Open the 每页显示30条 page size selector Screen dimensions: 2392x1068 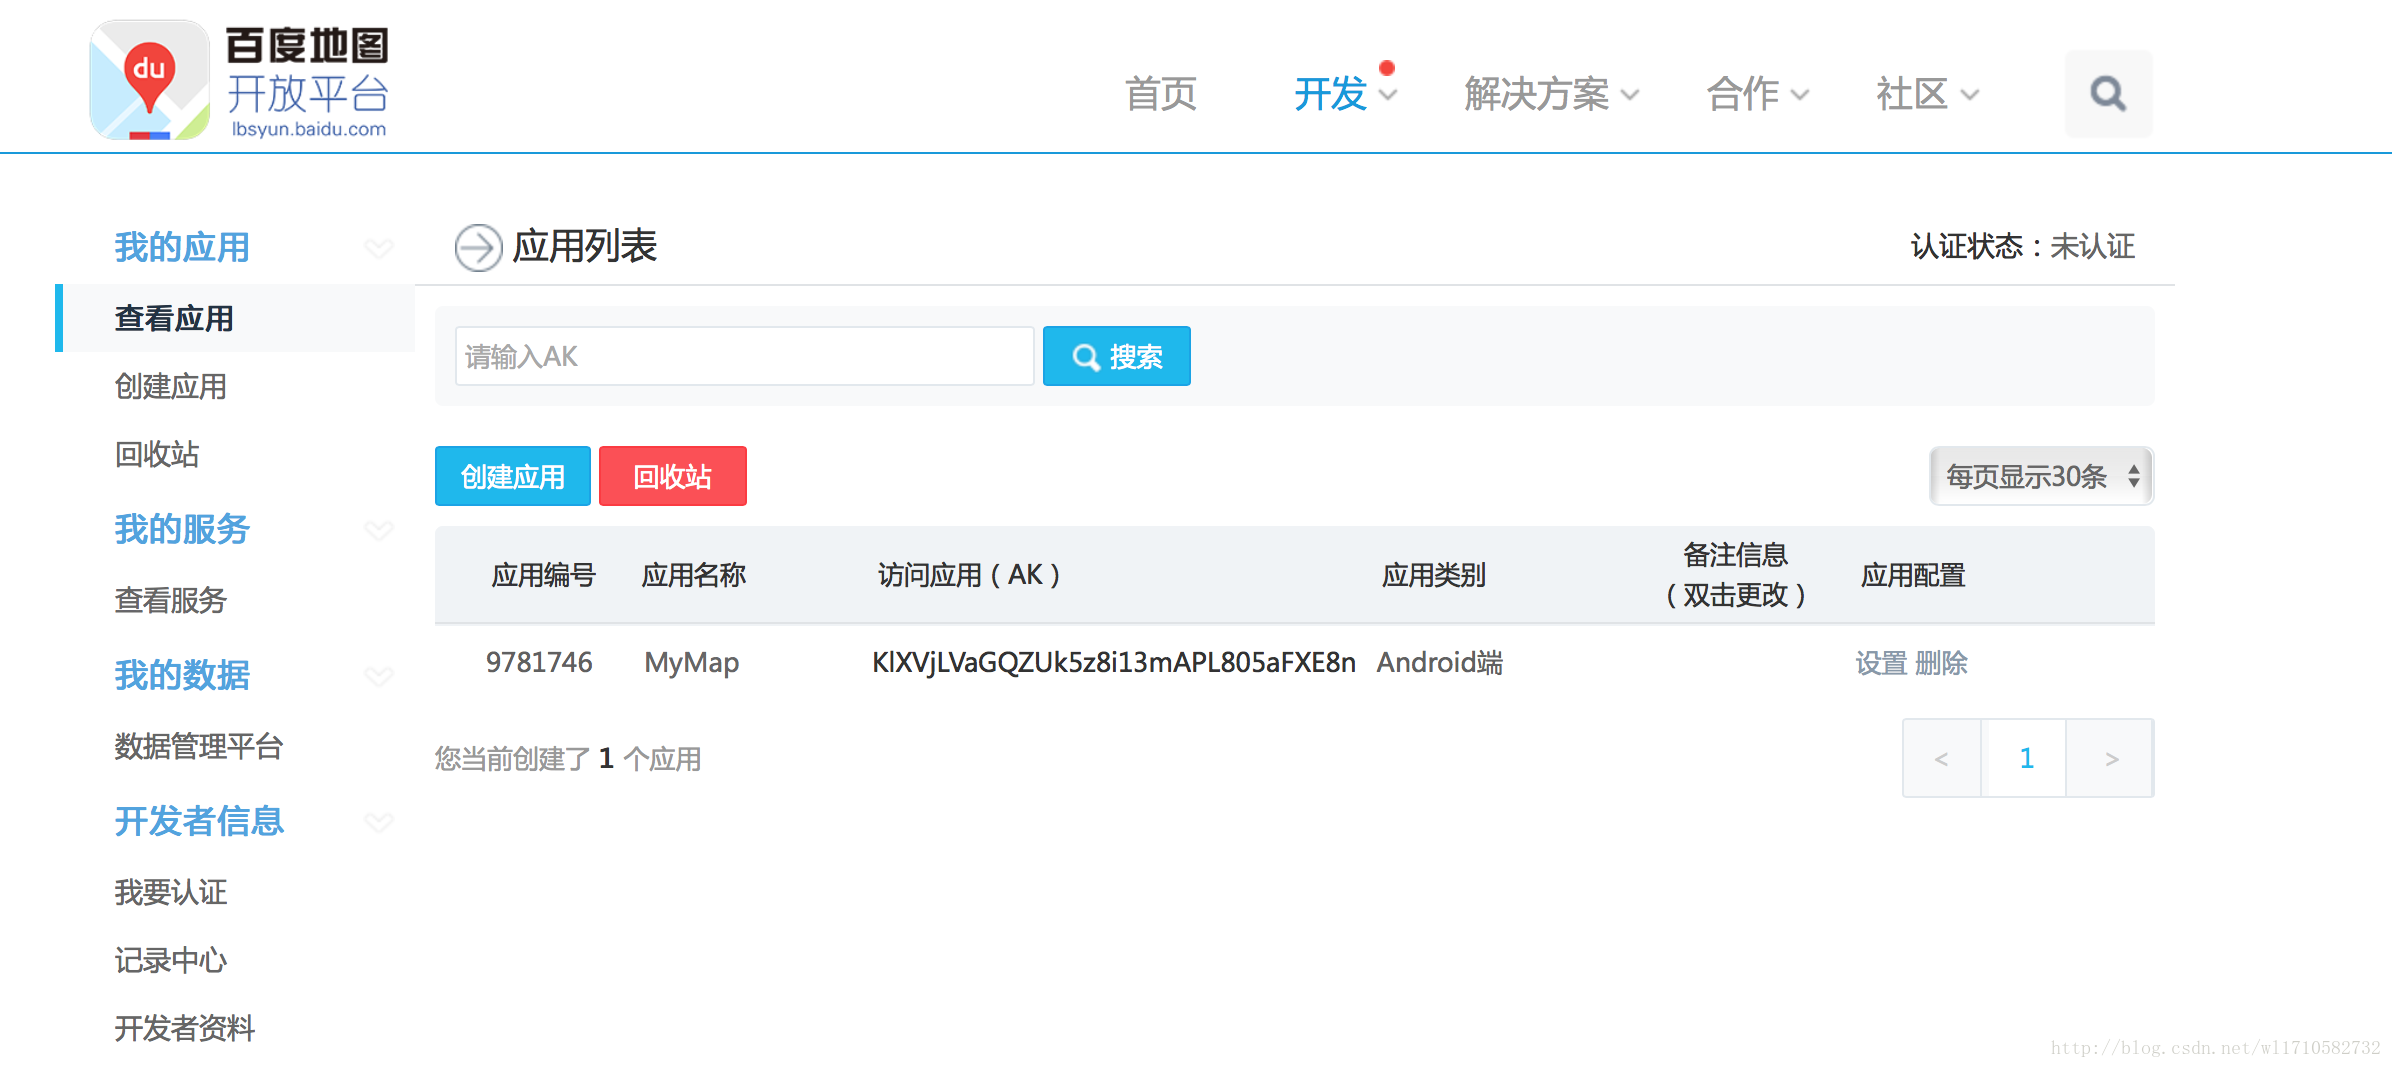click(2041, 476)
